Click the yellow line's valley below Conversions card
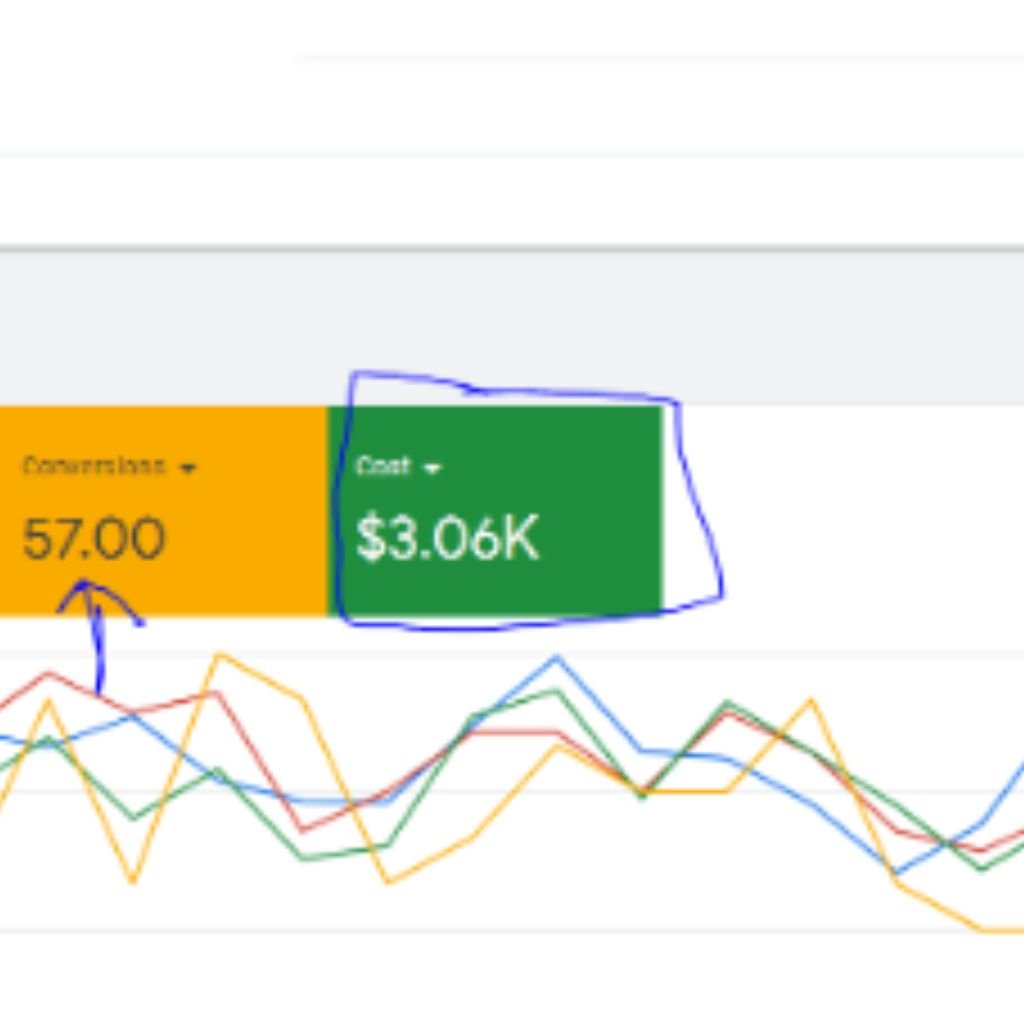This screenshot has width=1024, height=1024. [x=132, y=882]
